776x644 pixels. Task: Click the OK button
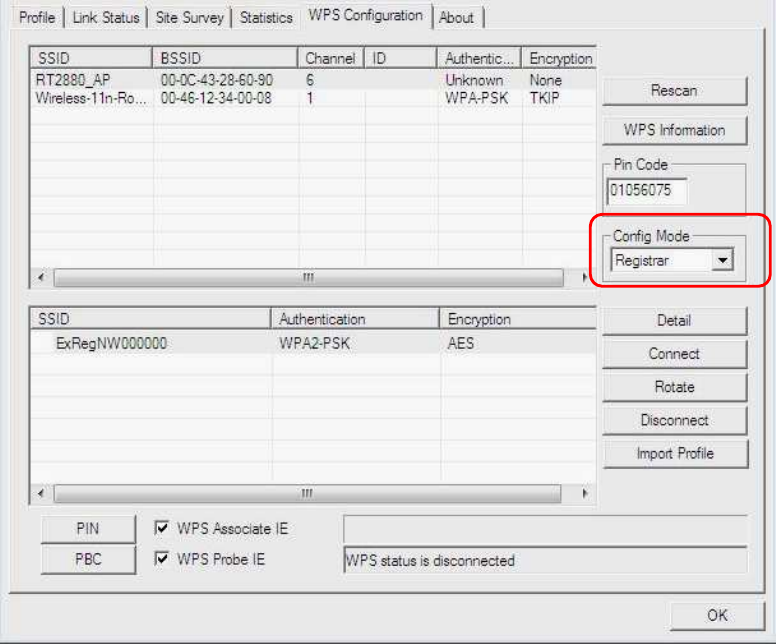(717, 615)
